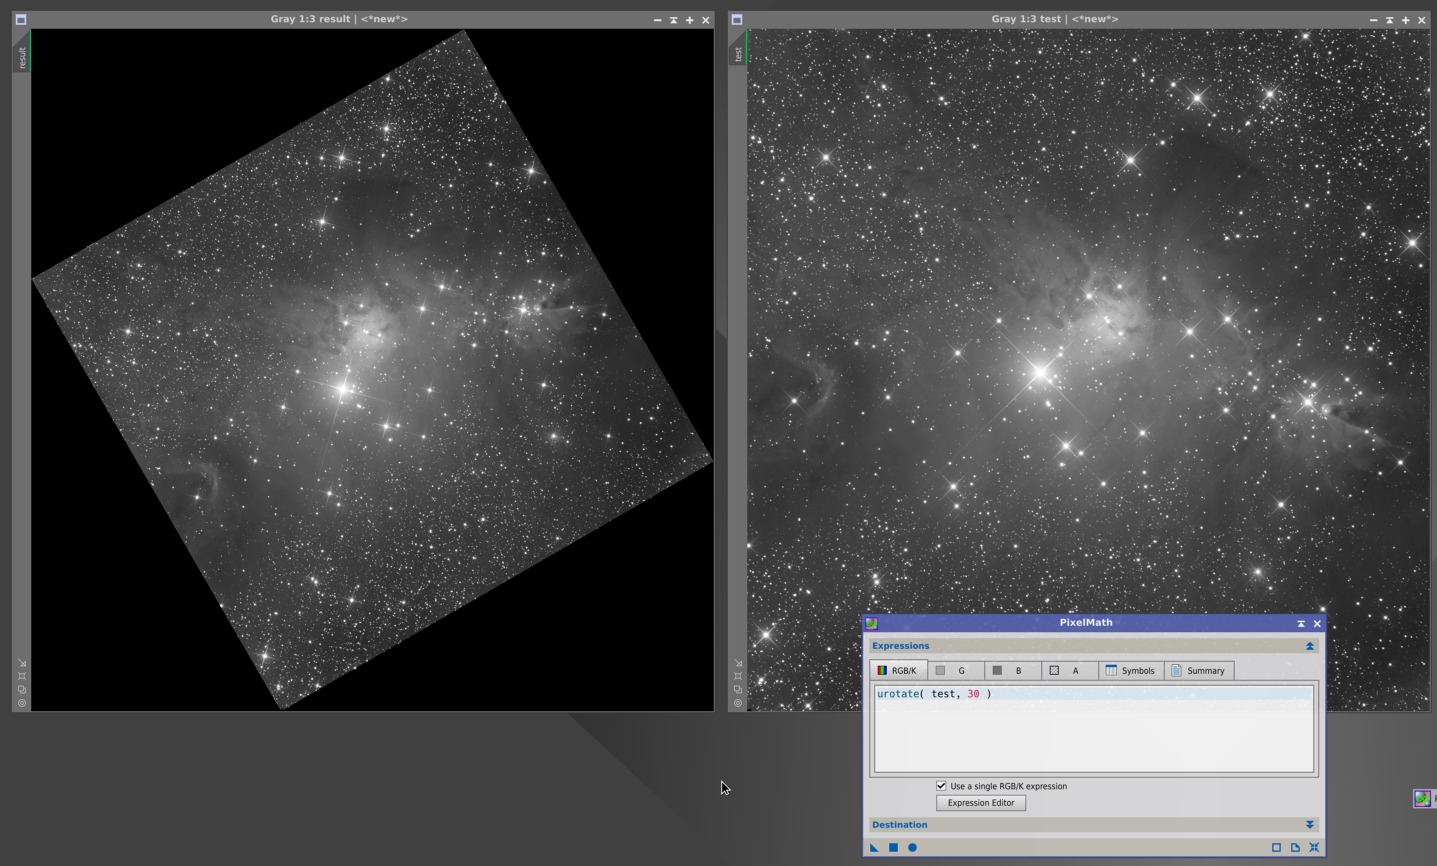Screen dimensions: 1437x866
Task: Maximize the result image window
Action: [x=690, y=20]
